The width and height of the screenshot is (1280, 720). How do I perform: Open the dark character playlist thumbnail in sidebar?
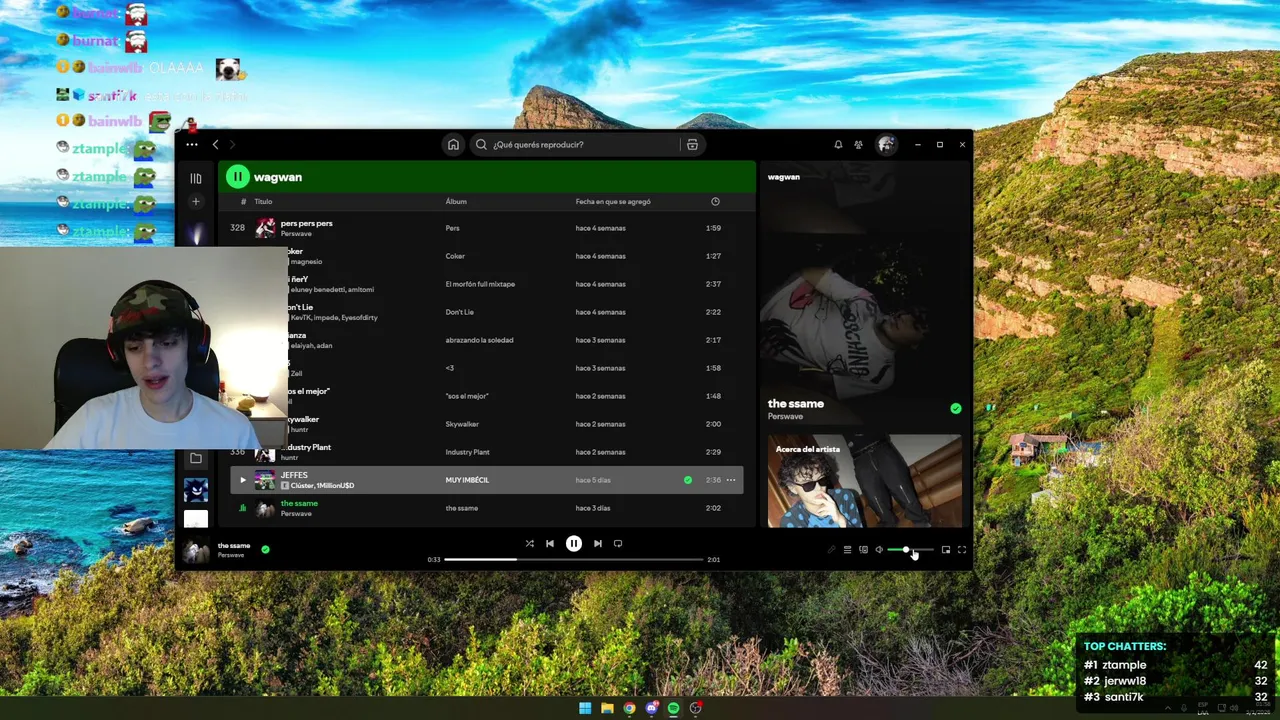[196, 490]
